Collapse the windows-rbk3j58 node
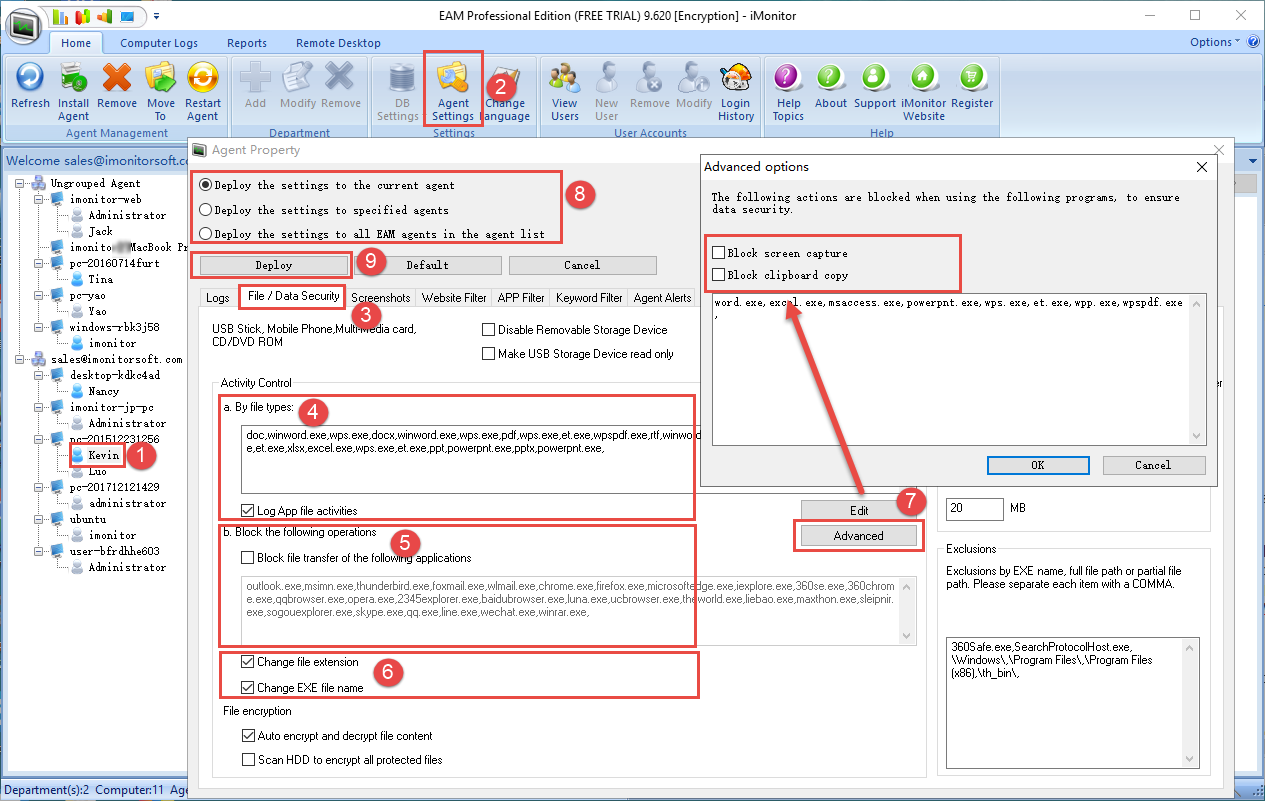Viewport: 1265px width, 801px height. click(x=39, y=327)
